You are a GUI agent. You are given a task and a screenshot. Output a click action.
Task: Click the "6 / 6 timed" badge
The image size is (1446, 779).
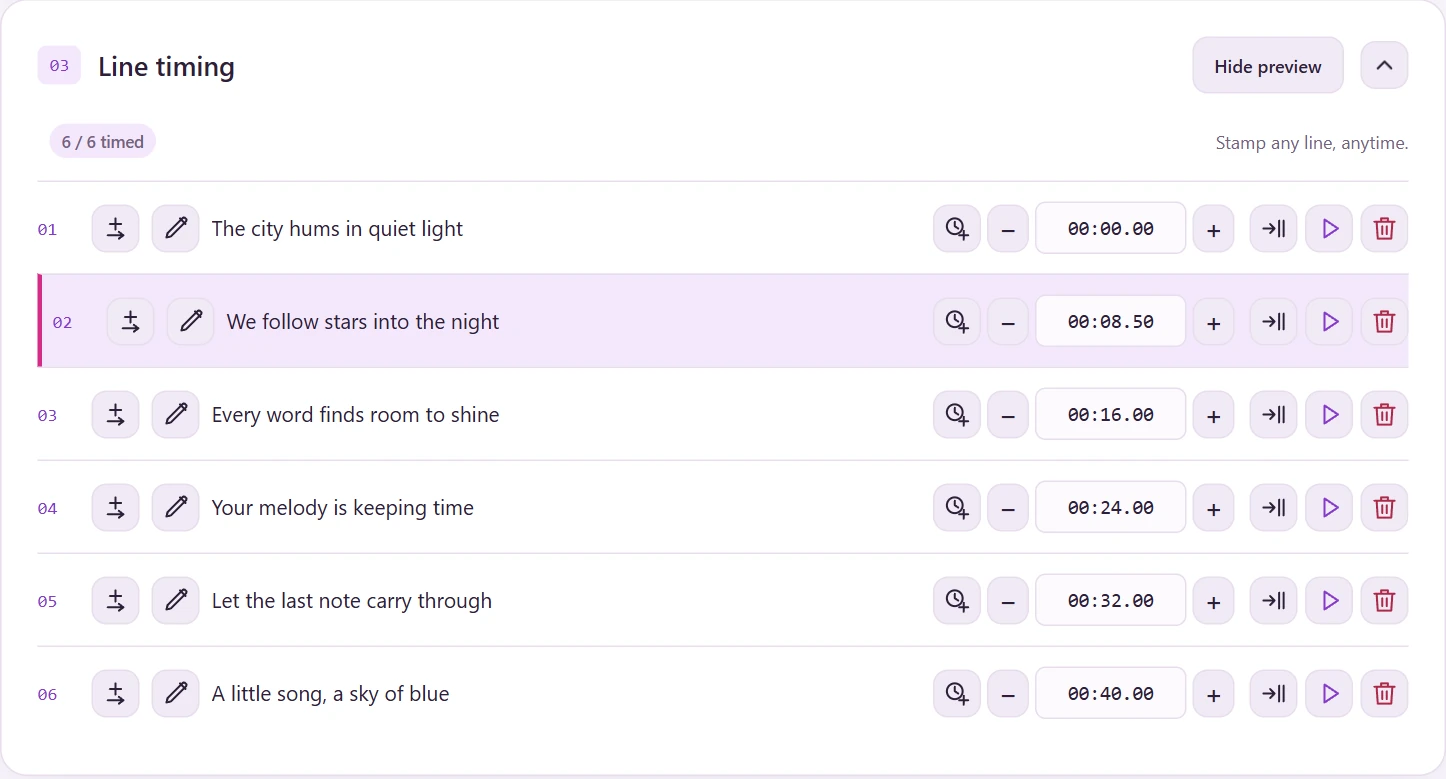(x=103, y=142)
